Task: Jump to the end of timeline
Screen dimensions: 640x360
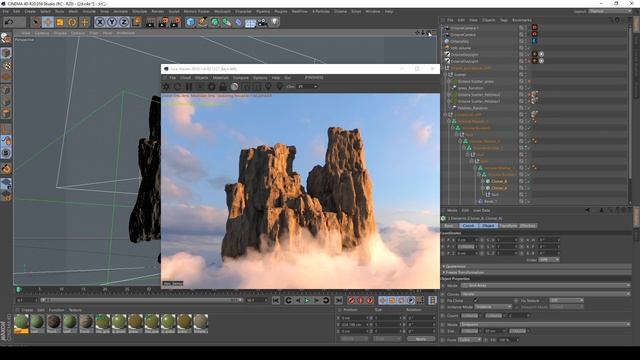Action: (x=338, y=300)
